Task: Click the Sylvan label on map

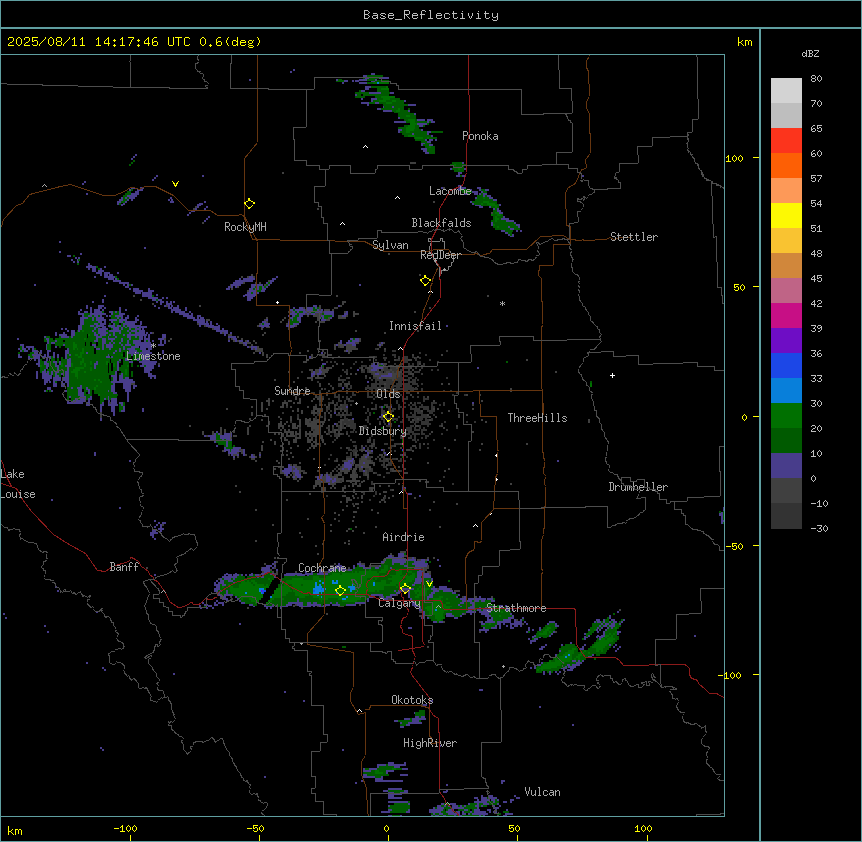Action: pos(390,245)
